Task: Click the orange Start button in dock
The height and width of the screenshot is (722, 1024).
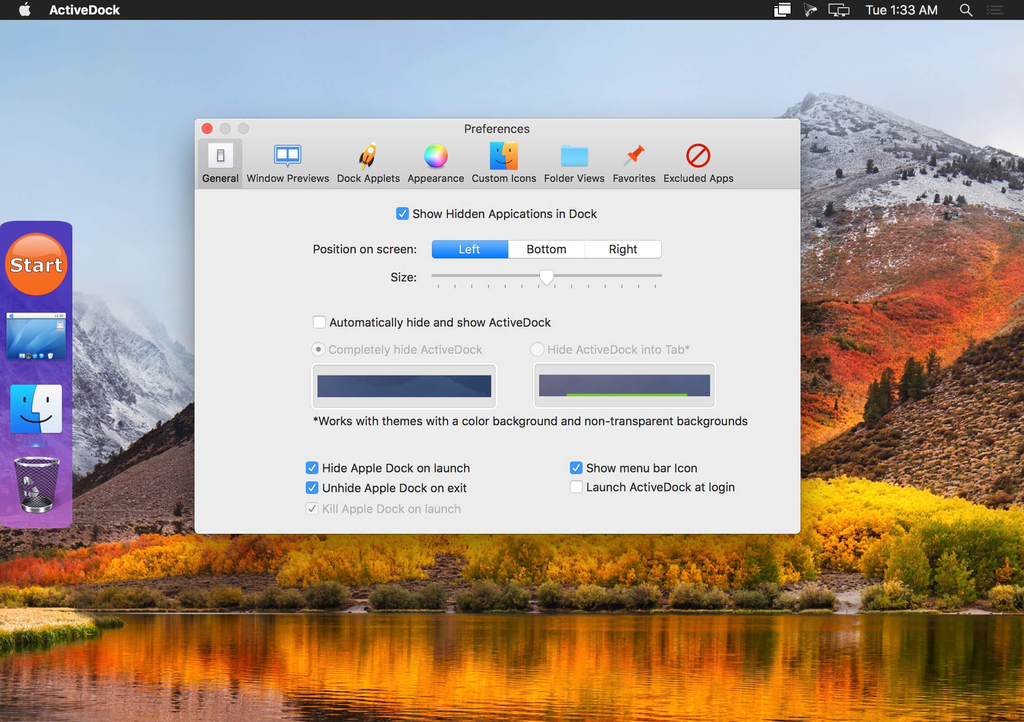Action: 36,265
